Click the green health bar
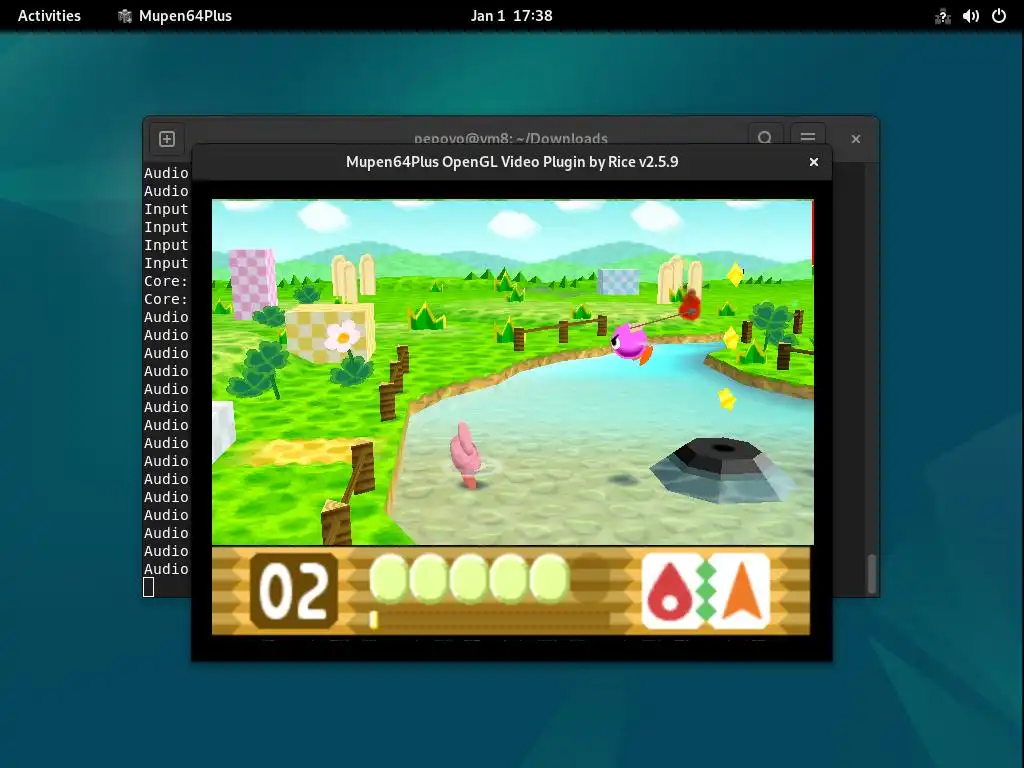 469,578
